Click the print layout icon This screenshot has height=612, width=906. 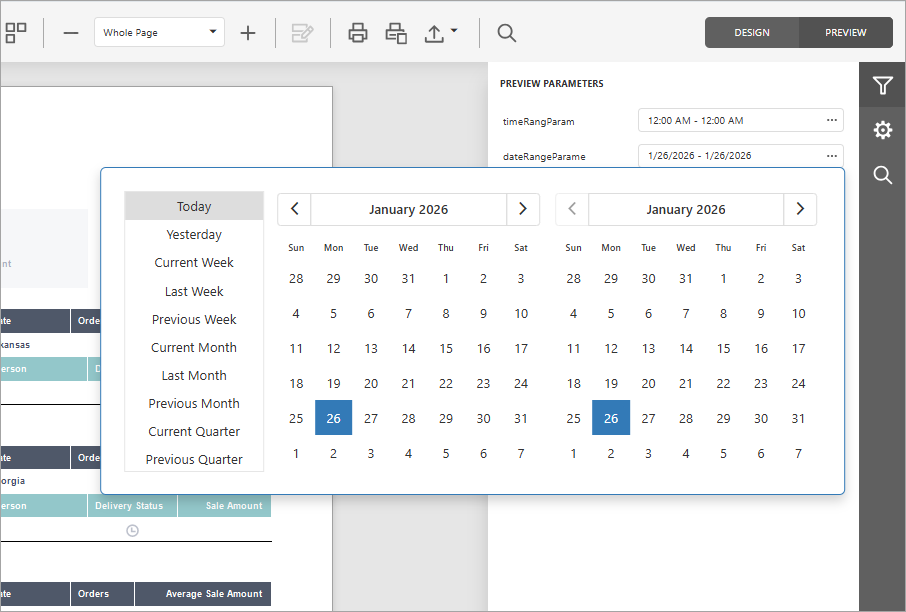click(x=396, y=33)
